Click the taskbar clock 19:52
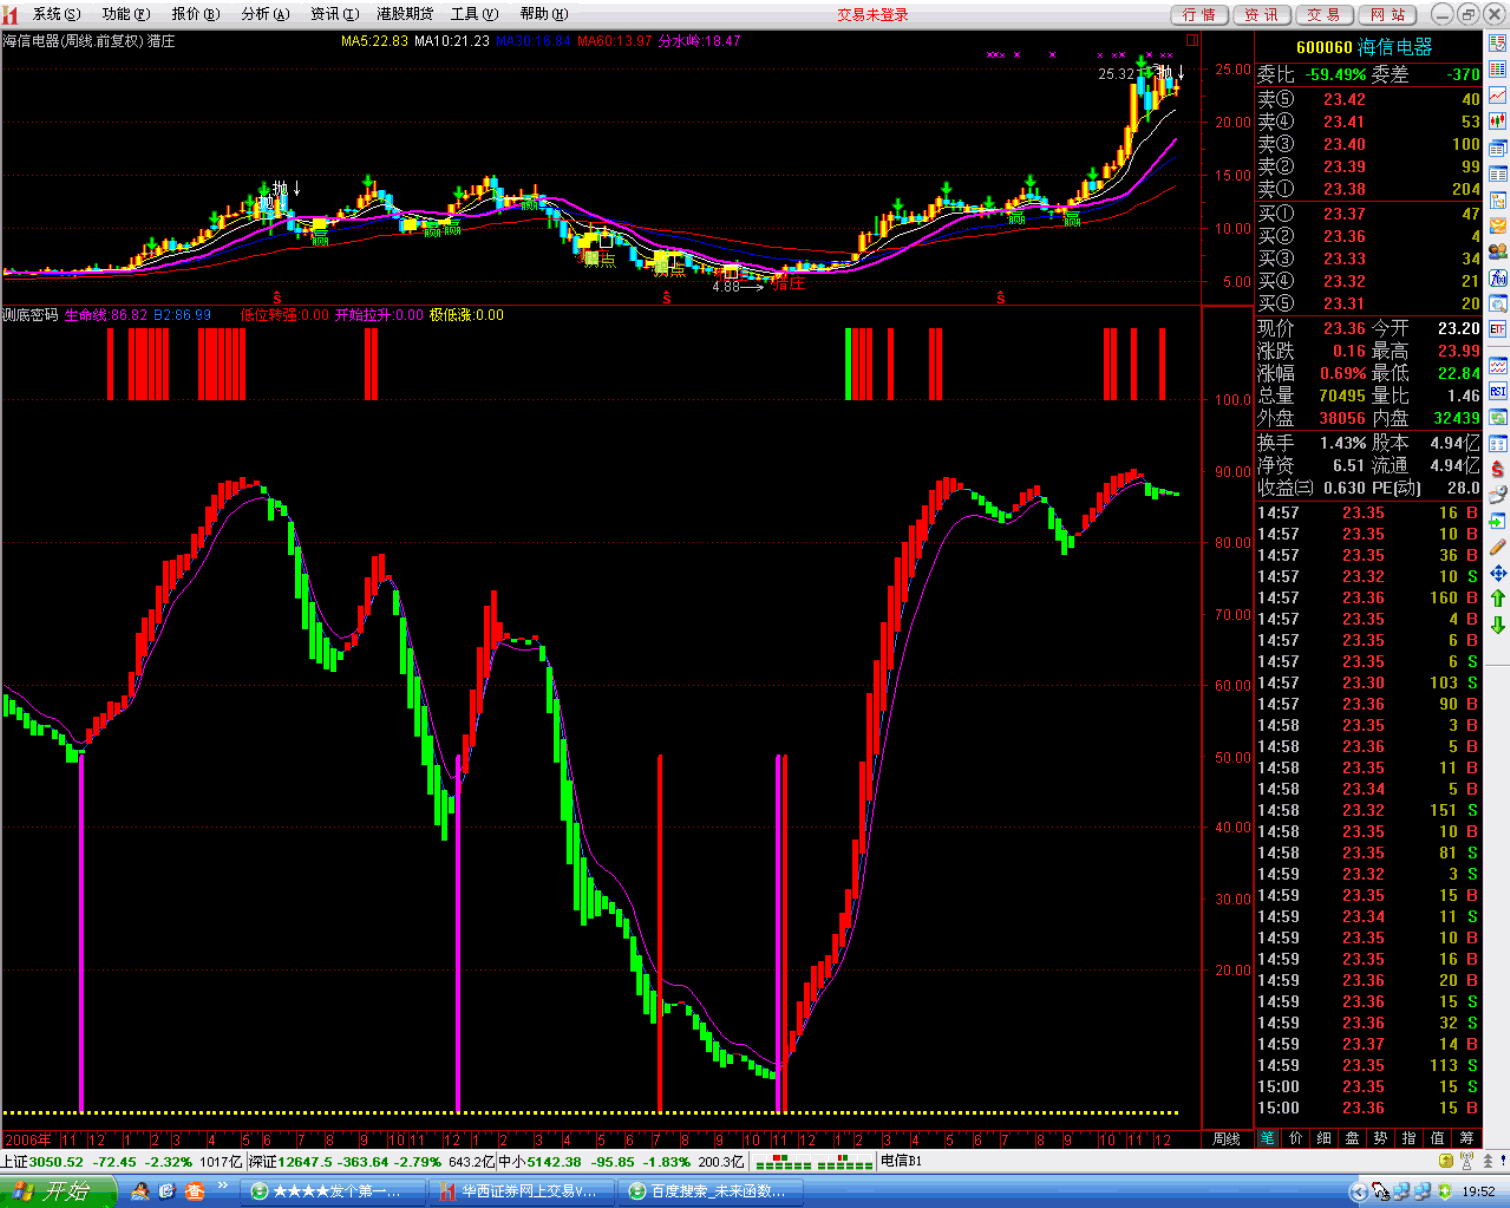Screen dimensions: 1510x1208 1478,1191
